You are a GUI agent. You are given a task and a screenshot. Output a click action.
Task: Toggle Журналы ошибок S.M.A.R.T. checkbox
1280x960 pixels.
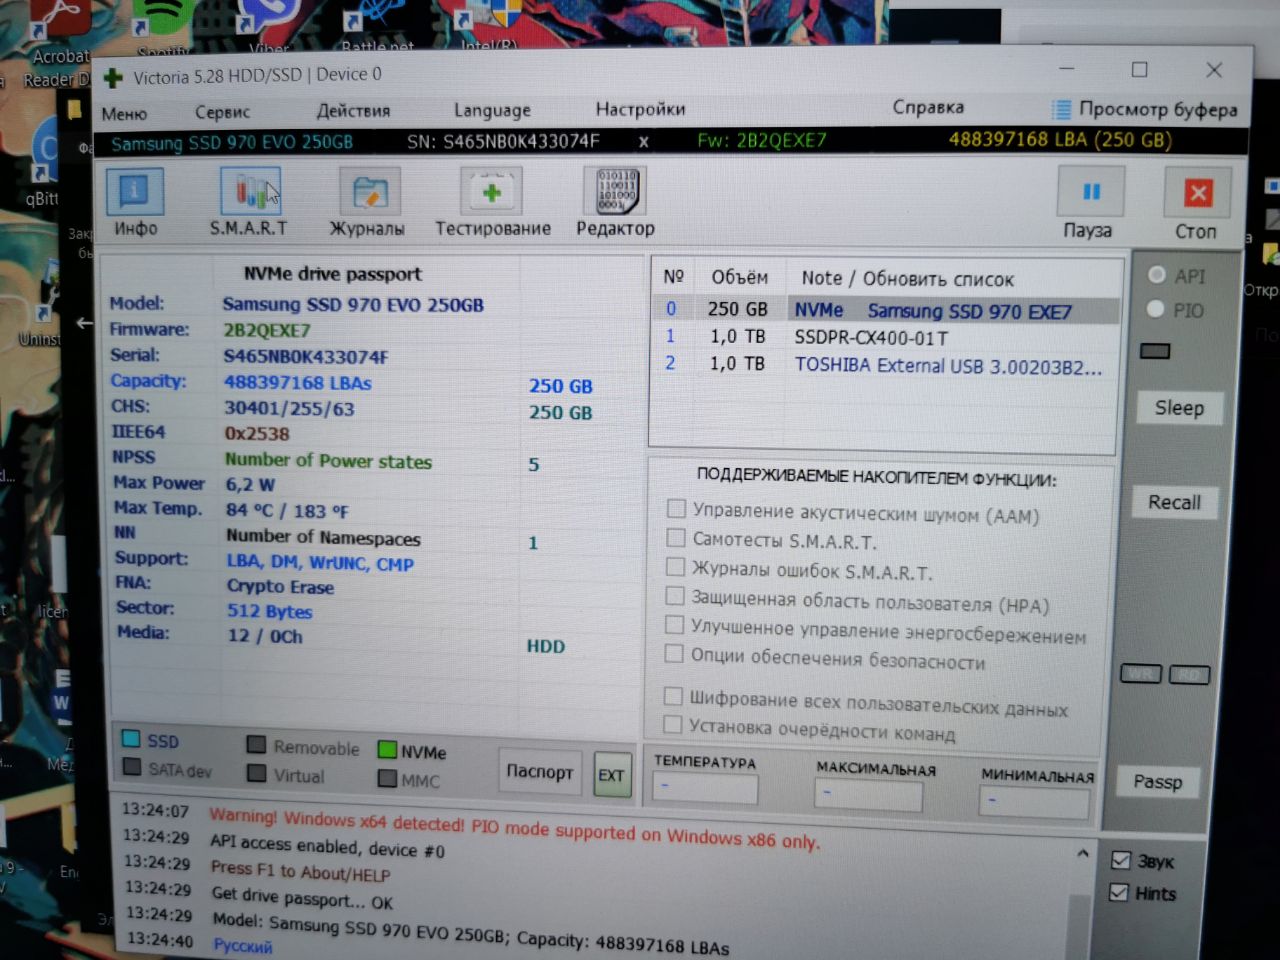click(676, 567)
